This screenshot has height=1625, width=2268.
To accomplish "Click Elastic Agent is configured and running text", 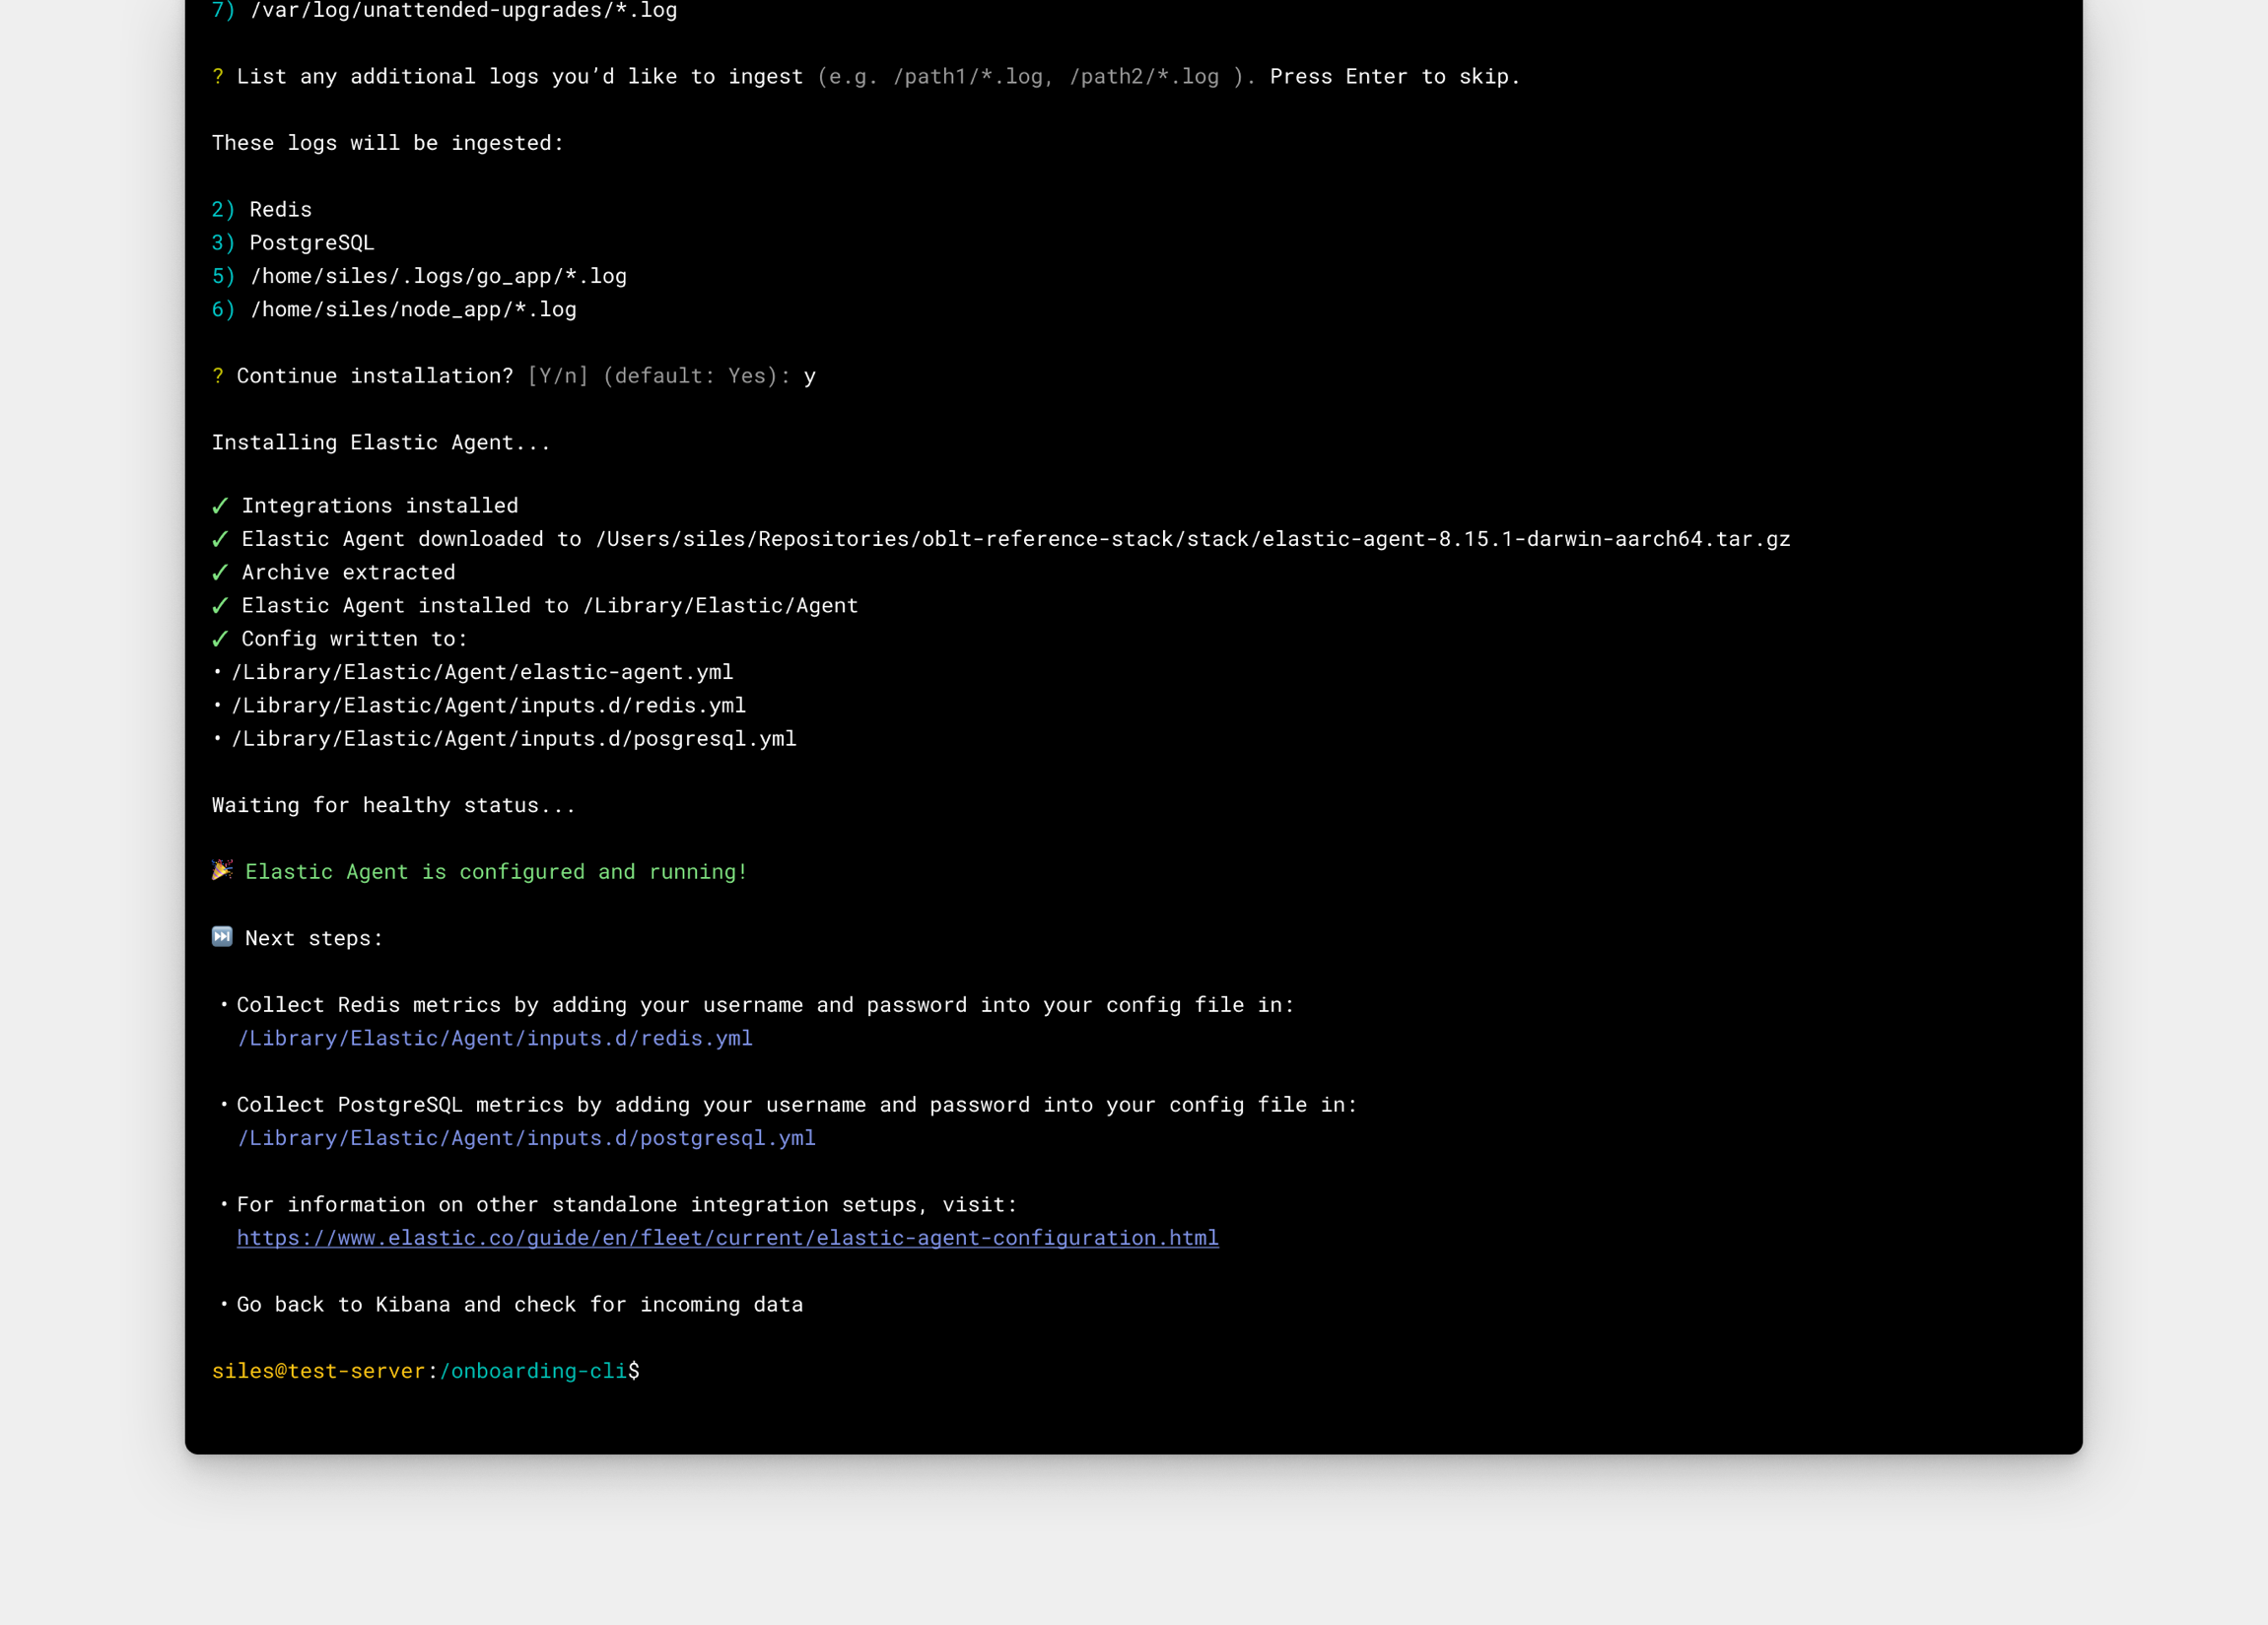I will click(496, 872).
